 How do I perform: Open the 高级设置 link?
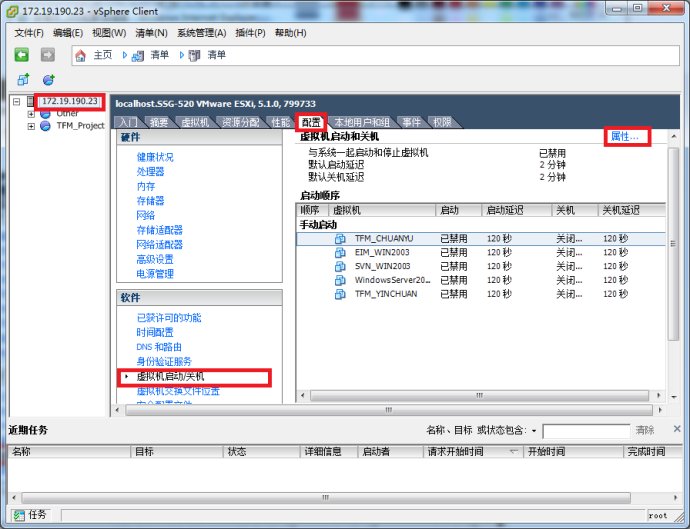(155, 259)
